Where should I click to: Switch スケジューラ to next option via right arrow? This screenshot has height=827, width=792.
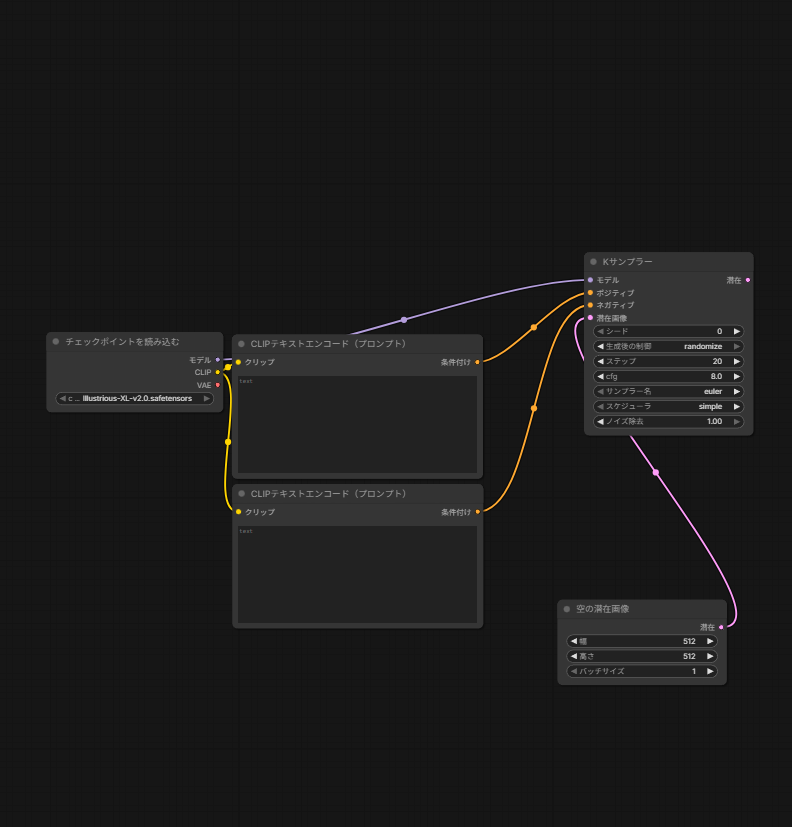click(737, 407)
